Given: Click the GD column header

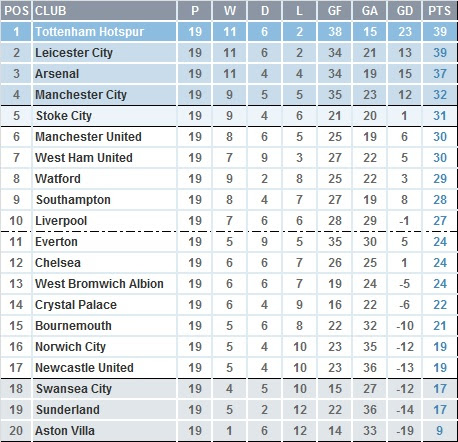Looking at the screenshot, I should [x=405, y=11].
